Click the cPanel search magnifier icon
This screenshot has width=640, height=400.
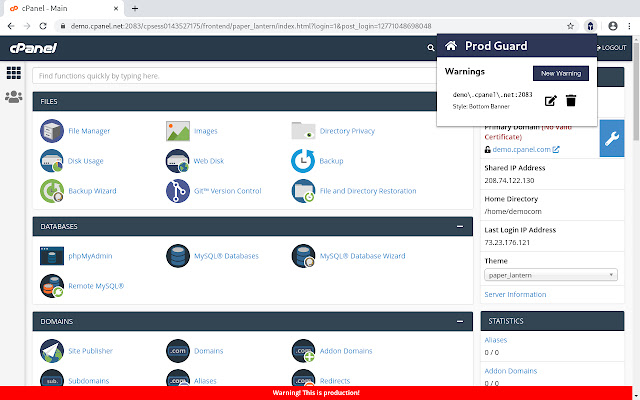pyautogui.click(x=431, y=48)
